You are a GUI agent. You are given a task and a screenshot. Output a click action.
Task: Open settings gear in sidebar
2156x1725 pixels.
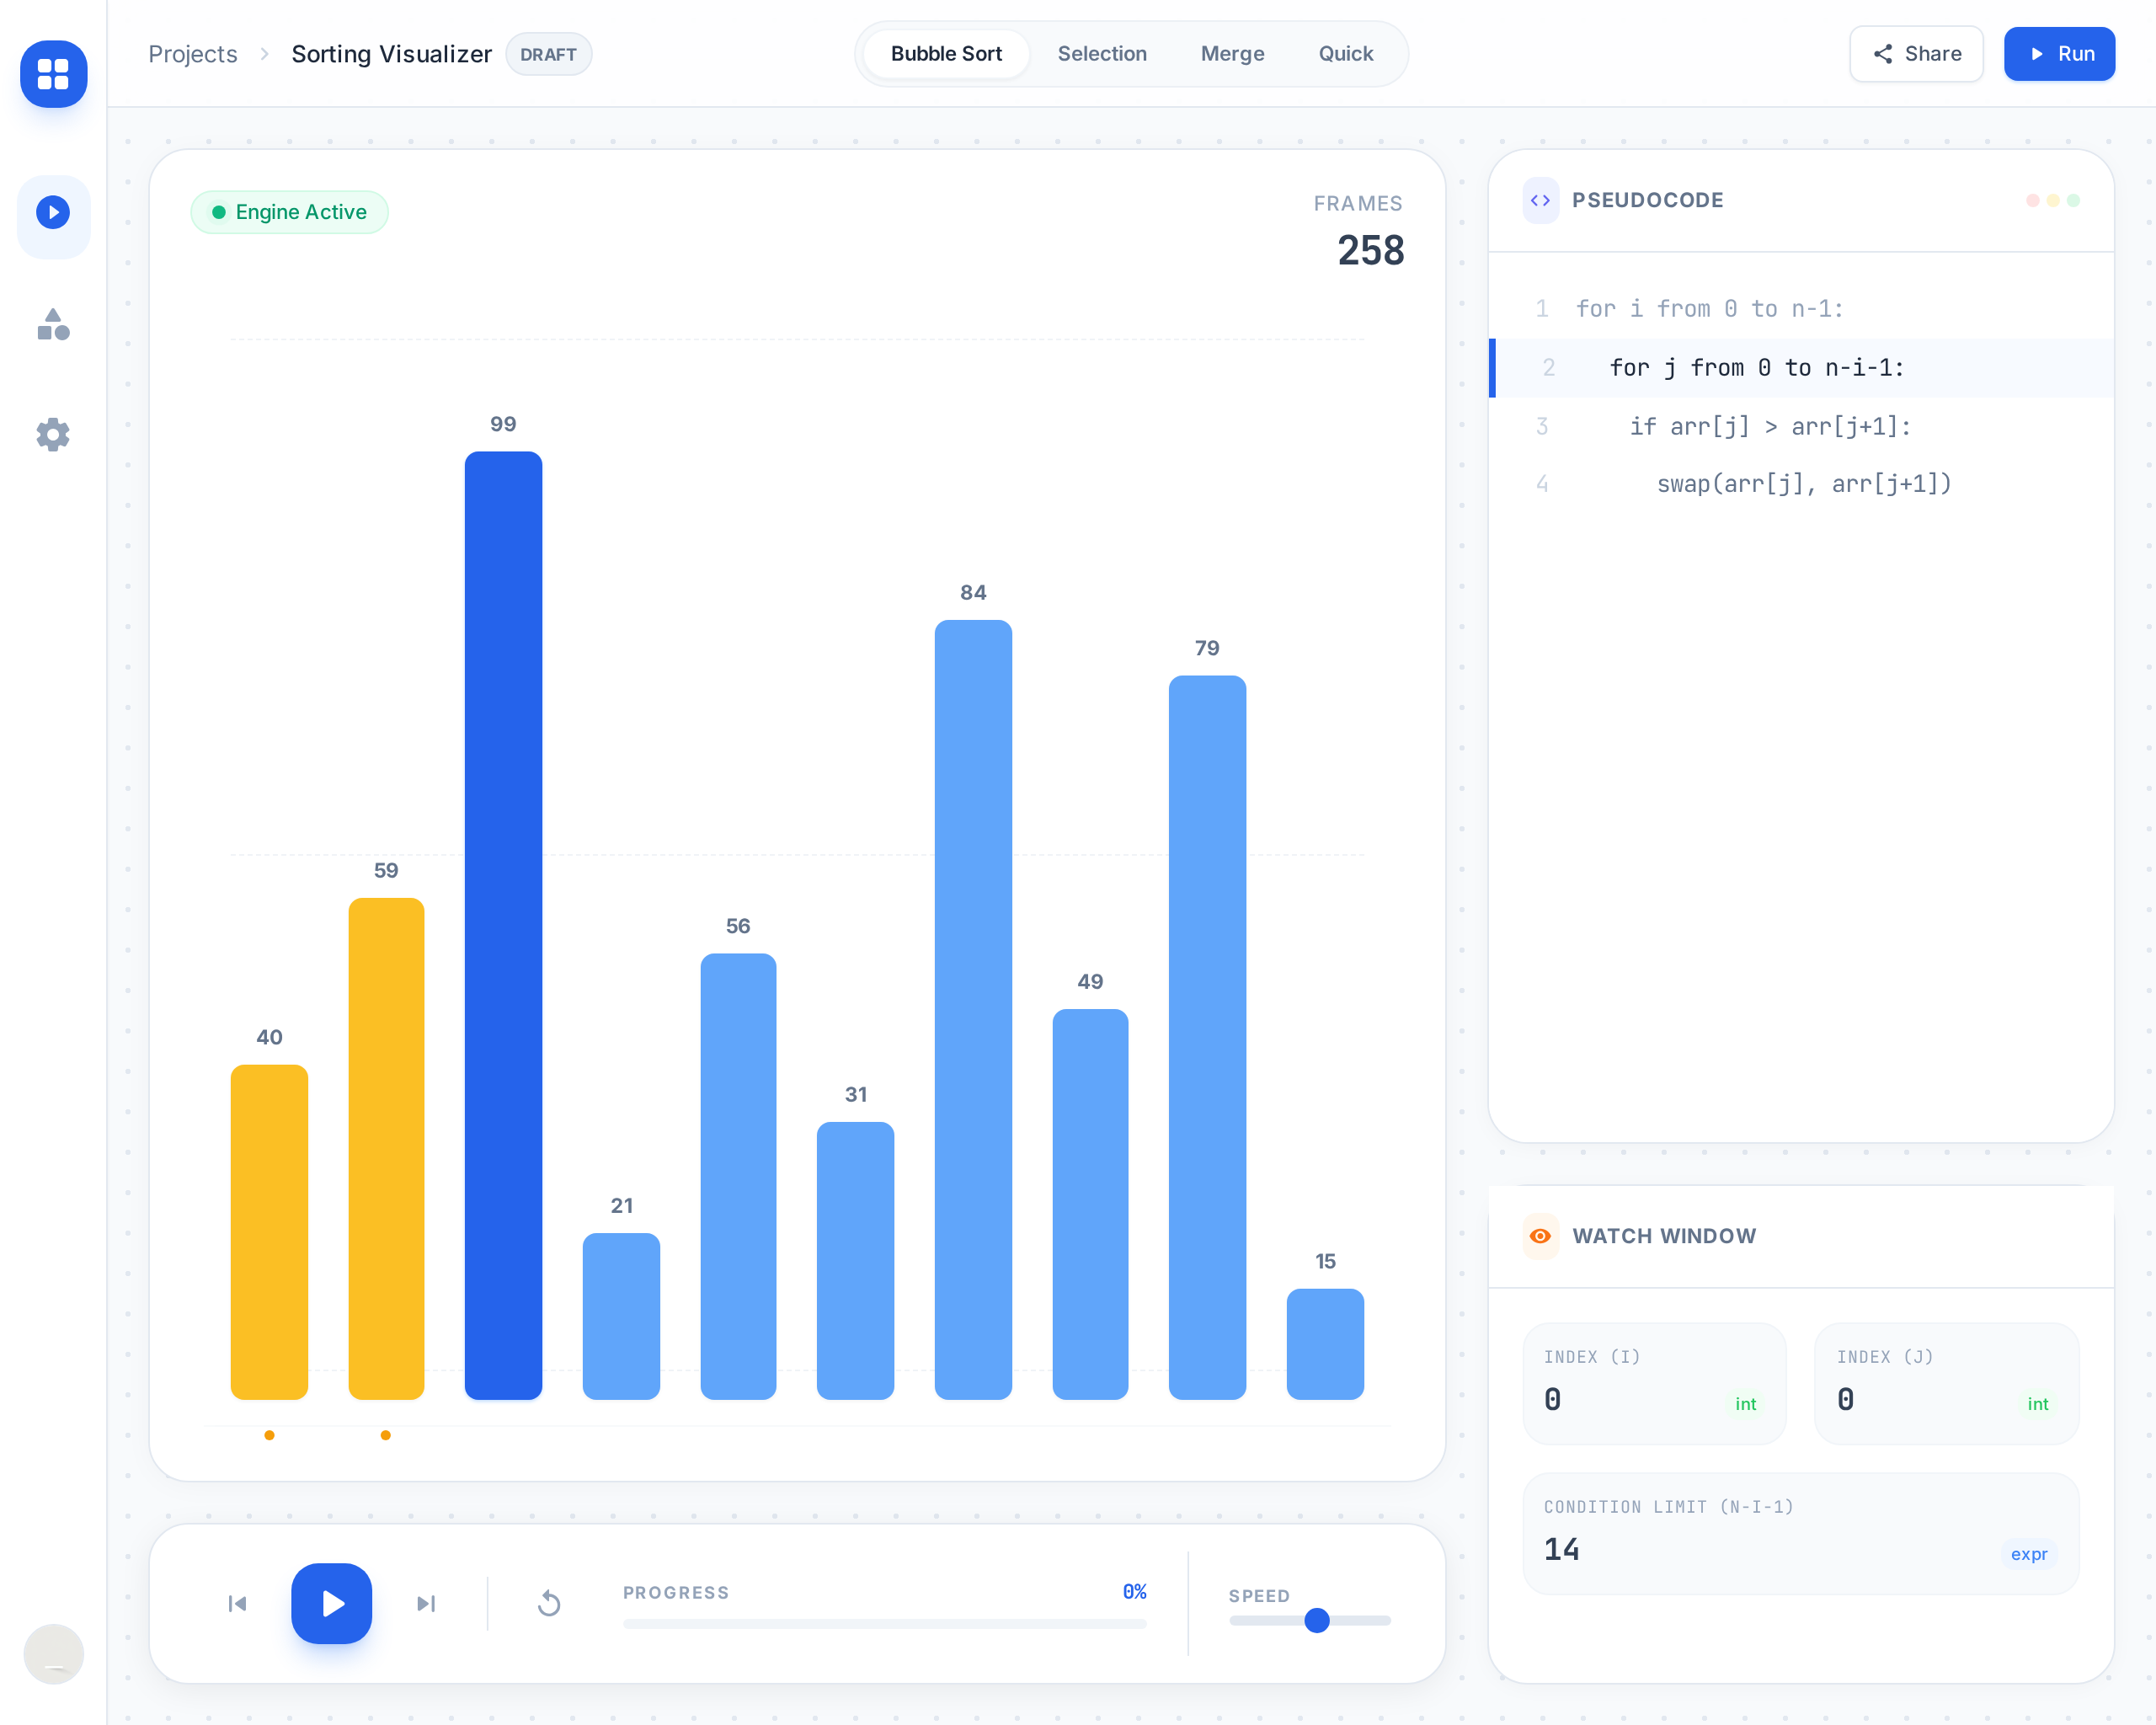[53, 435]
